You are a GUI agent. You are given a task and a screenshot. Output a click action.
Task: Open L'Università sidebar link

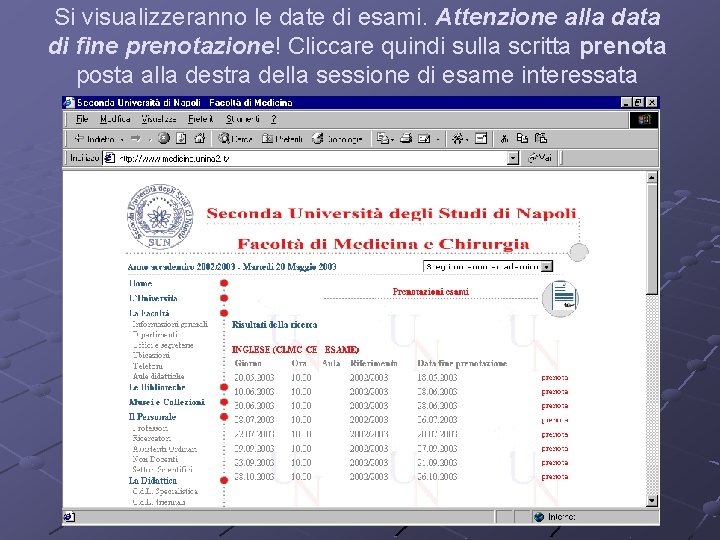(x=153, y=298)
